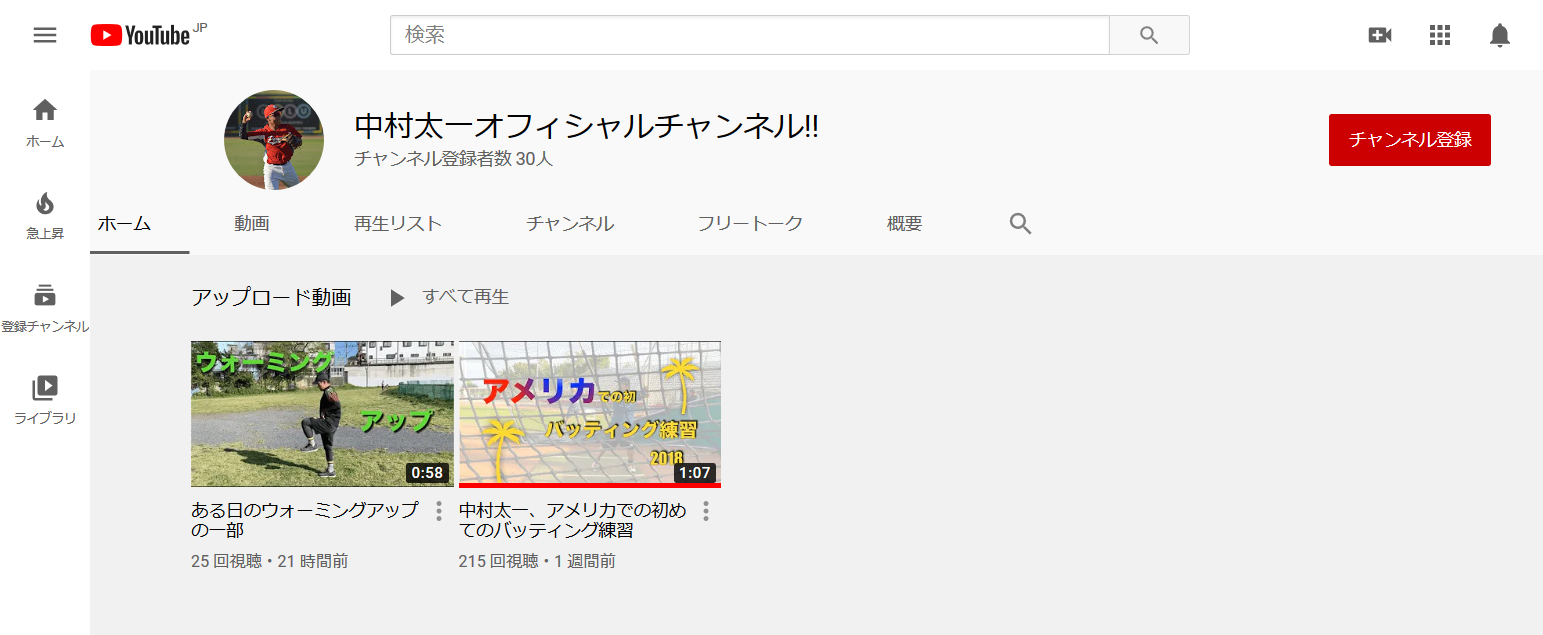Screen dimensions: 1543x635
Task: Open the 概要 tab
Action: pos(904,224)
